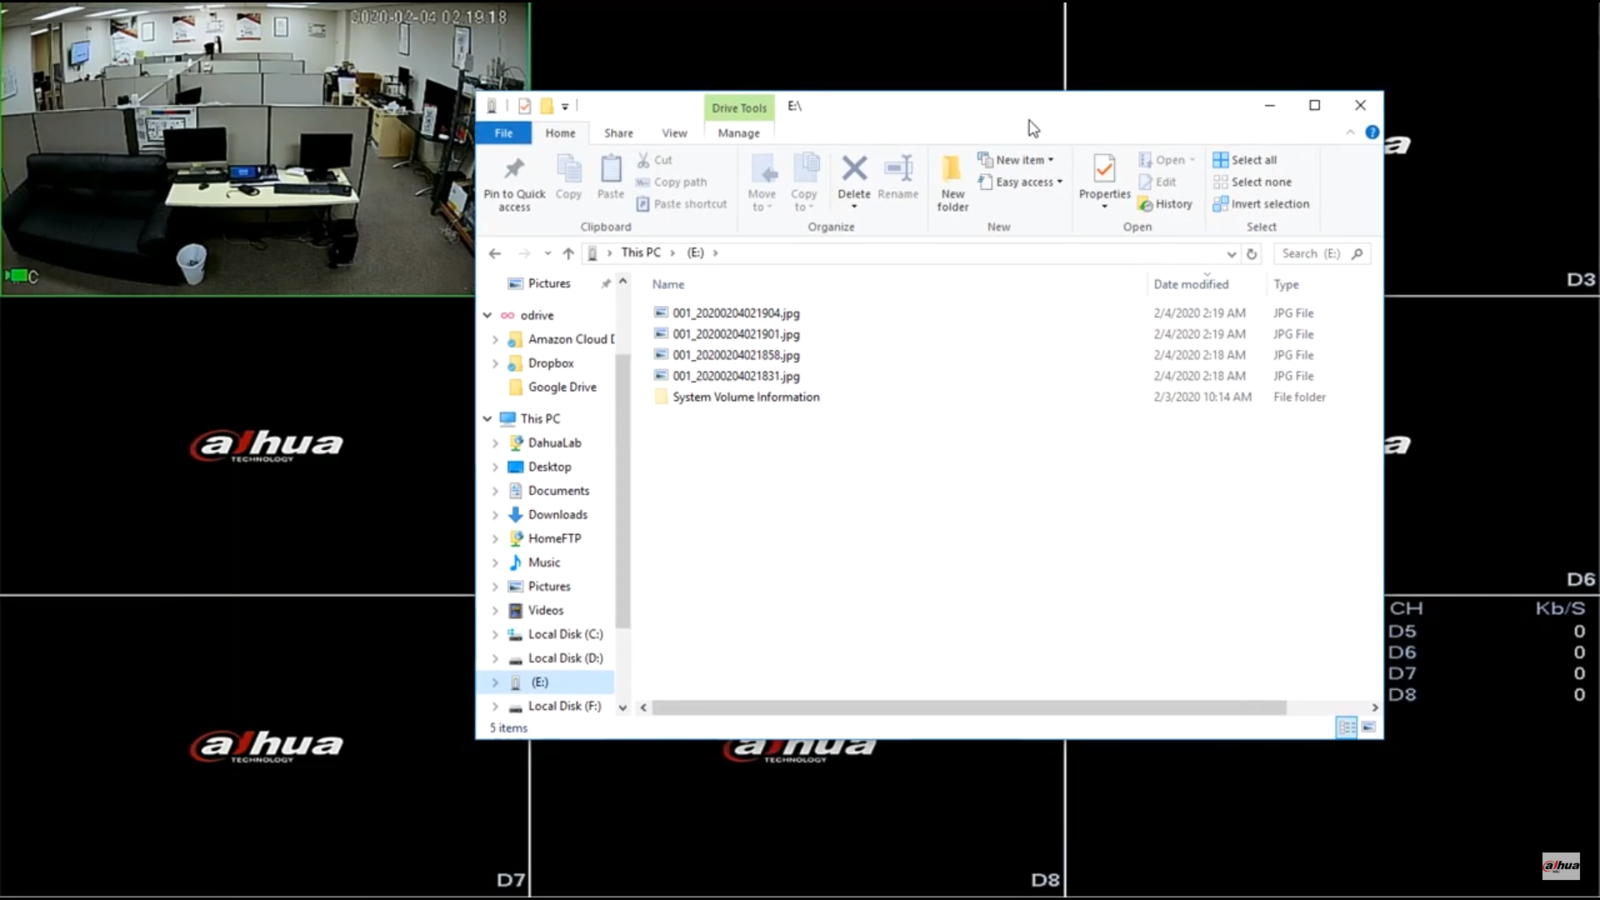The width and height of the screenshot is (1600, 900).
Task: Click Paste shortcut in the ribbon
Action: (682, 204)
